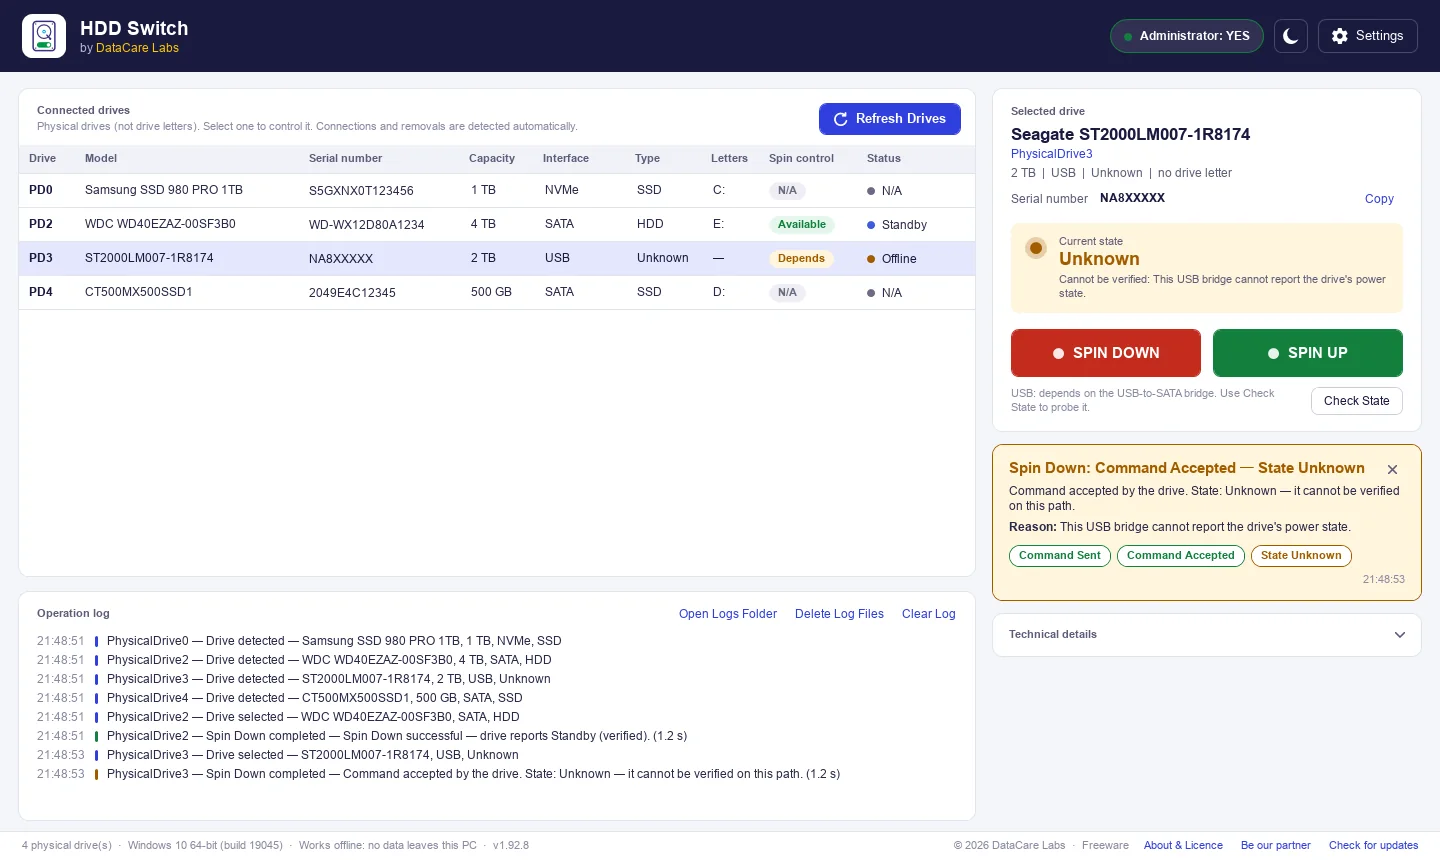Click the Clear Log link
Image resolution: width=1440 pixels, height=860 pixels.
(929, 614)
